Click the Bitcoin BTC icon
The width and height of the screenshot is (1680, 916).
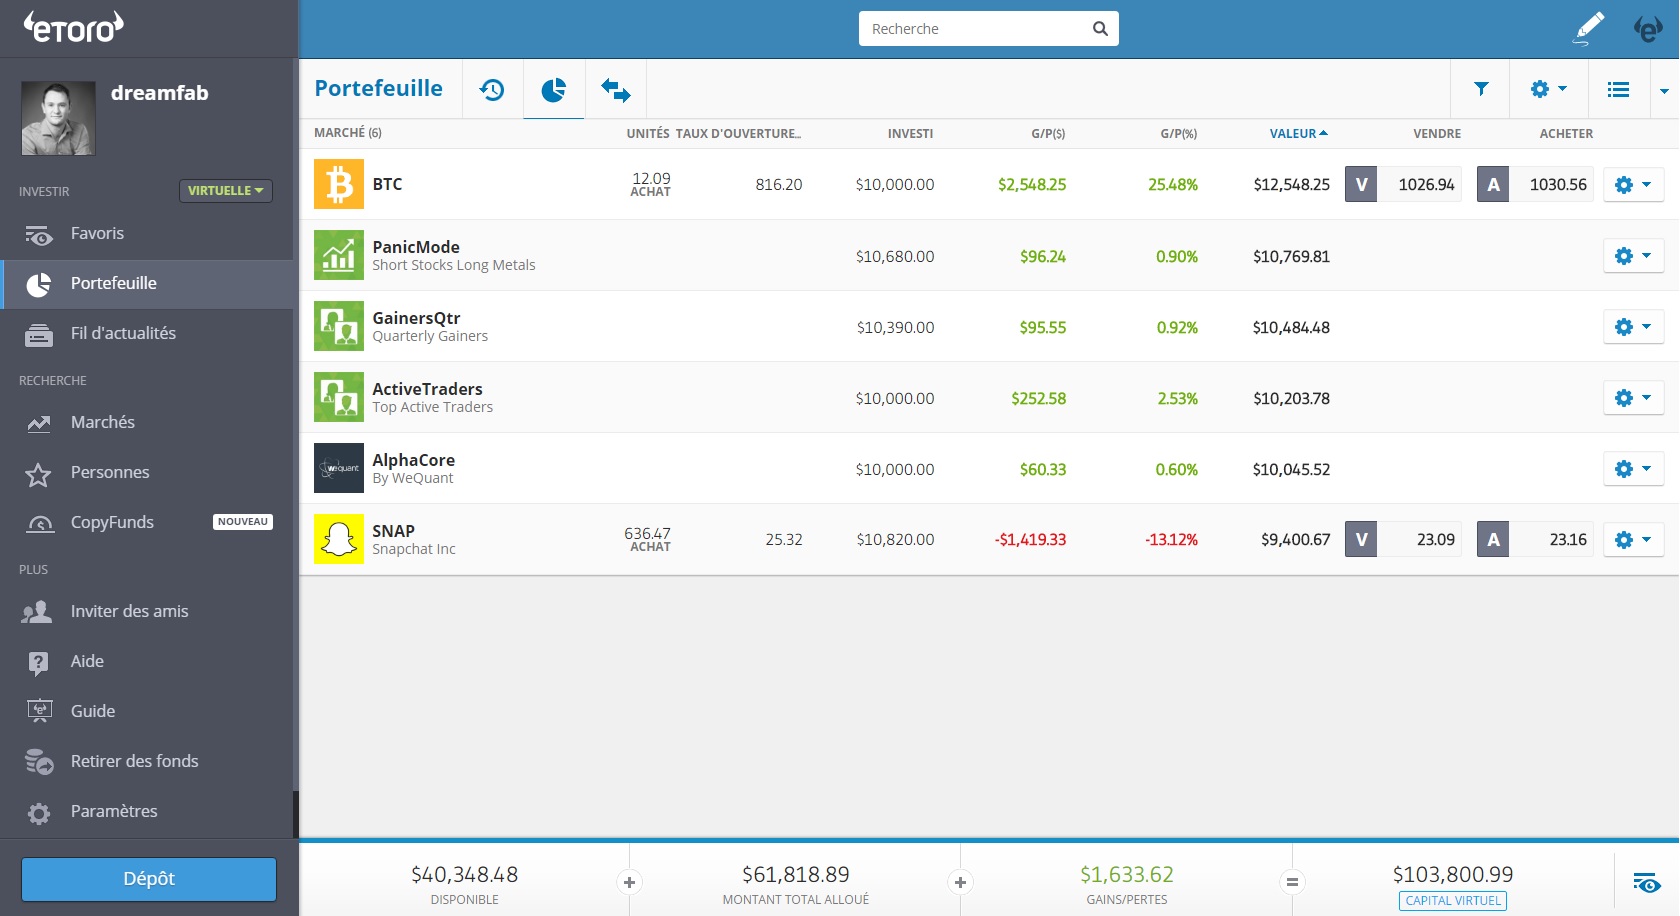[339, 184]
